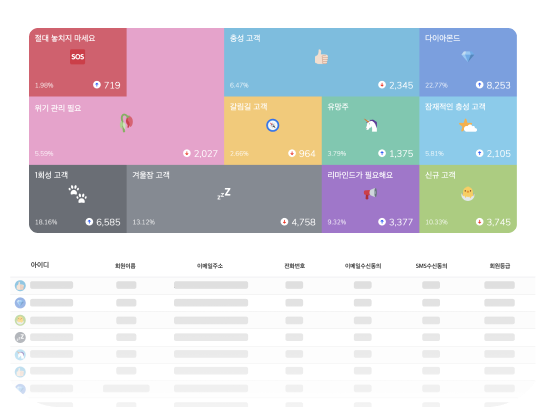Click the sun and cloud icon

(468, 126)
